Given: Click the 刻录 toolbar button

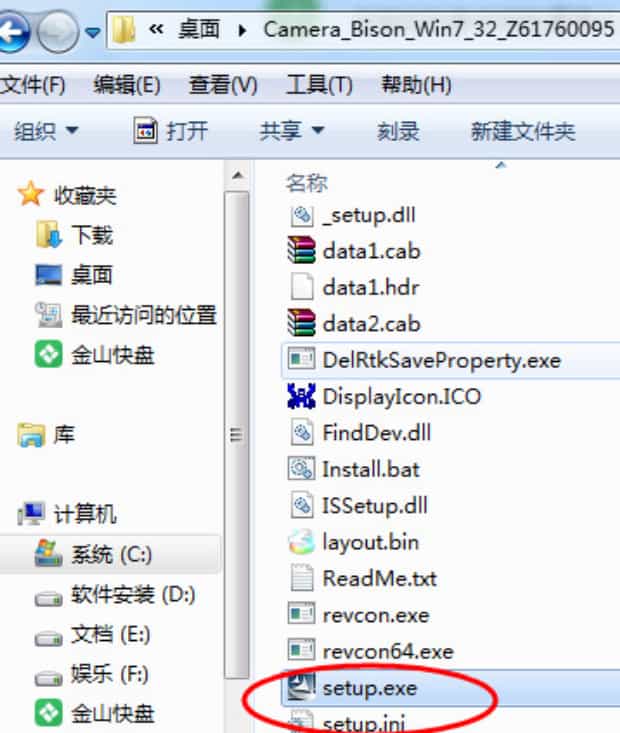Looking at the screenshot, I should point(398,131).
